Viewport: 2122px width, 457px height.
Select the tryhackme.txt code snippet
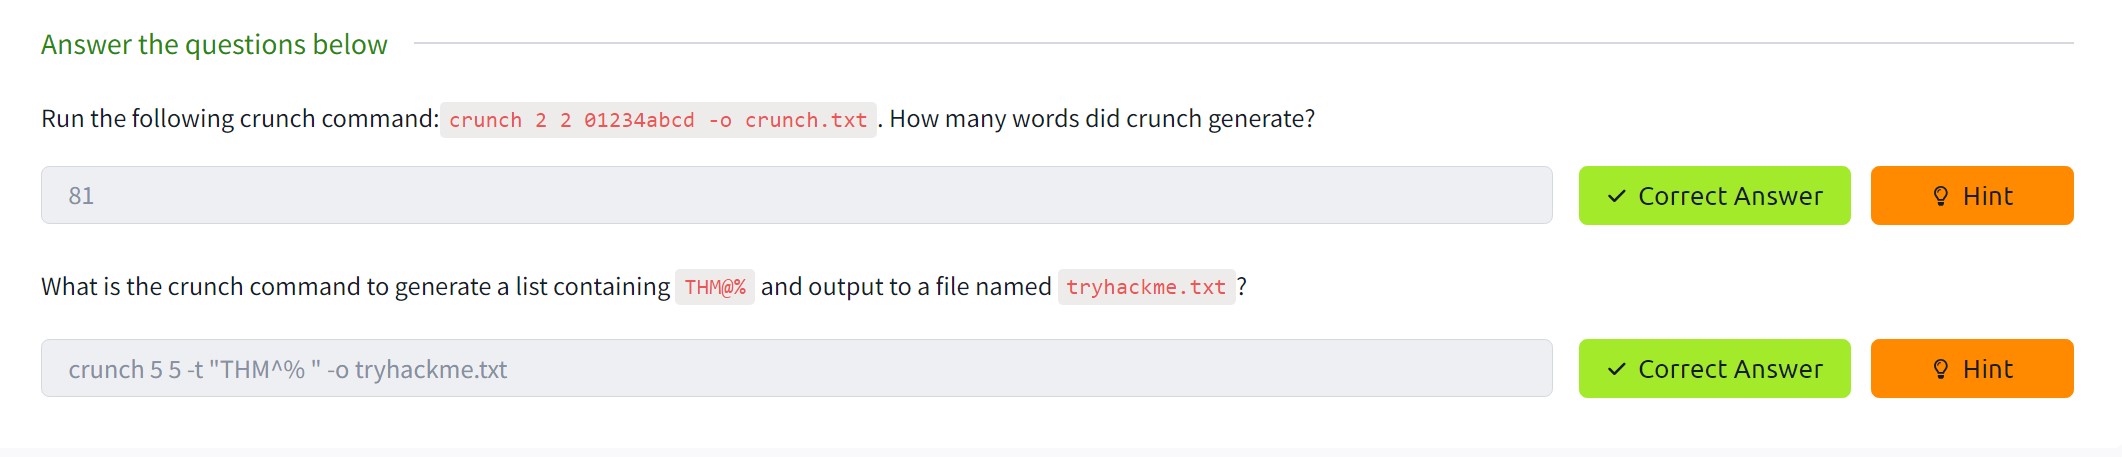1145,288
